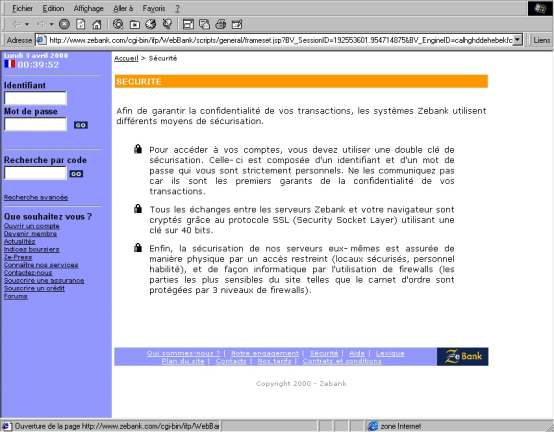Open the Fichier menu
This screenshot has height=432, width=554.
pos(22,8)
